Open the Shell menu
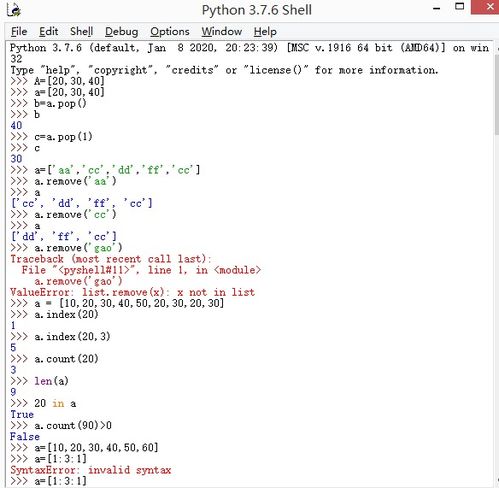The height and width of the screenshot is (488, 499). click(81, 32)
